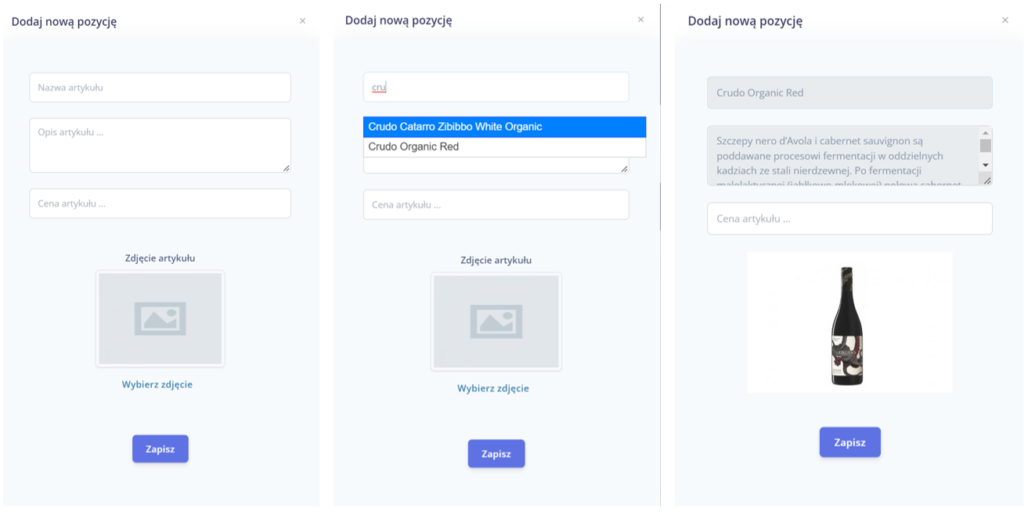Click the name field containing 'cru'
The width and height of the screenshot is (1024, 515).
coord(496,88)
